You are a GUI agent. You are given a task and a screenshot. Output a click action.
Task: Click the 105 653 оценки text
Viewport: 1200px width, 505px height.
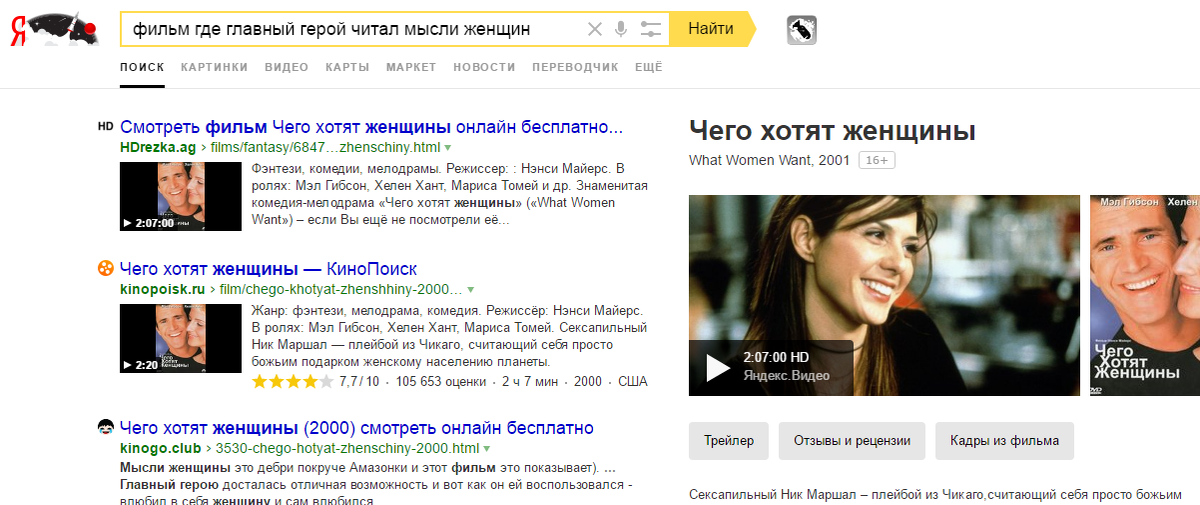[441, 382]
